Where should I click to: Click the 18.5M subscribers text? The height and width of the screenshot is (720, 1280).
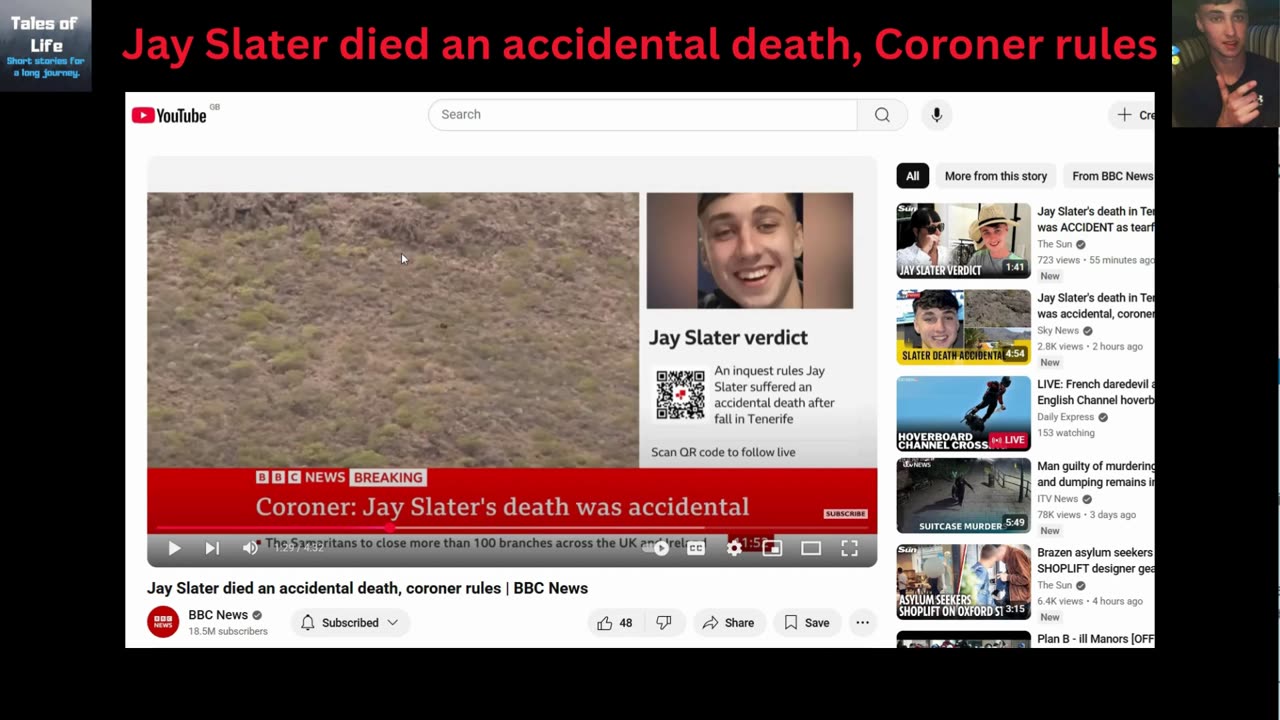coord(228,632)
